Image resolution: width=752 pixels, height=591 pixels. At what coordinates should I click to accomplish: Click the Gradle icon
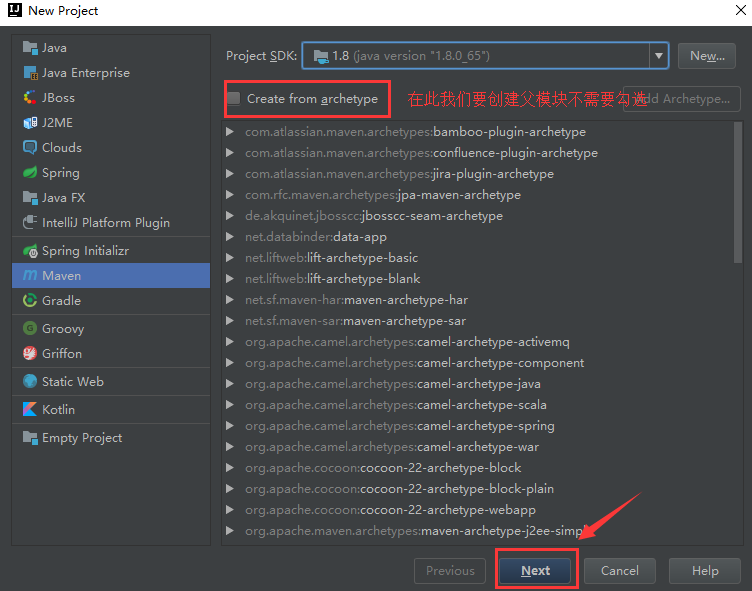30,301
